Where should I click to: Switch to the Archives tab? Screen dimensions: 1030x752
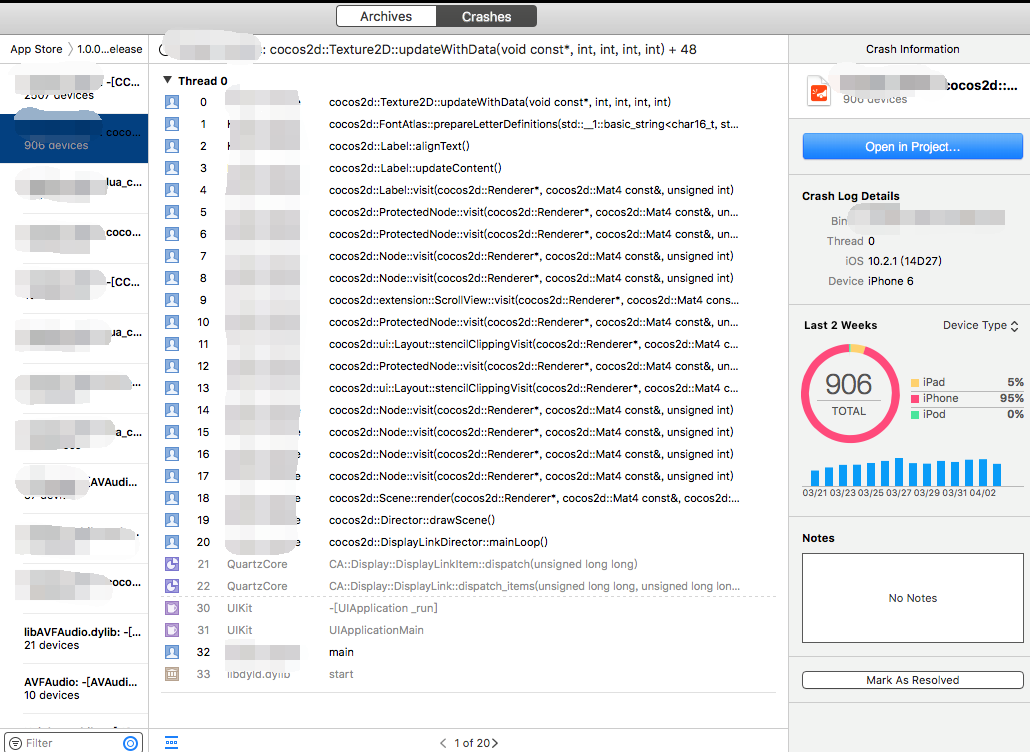[386, 16]
